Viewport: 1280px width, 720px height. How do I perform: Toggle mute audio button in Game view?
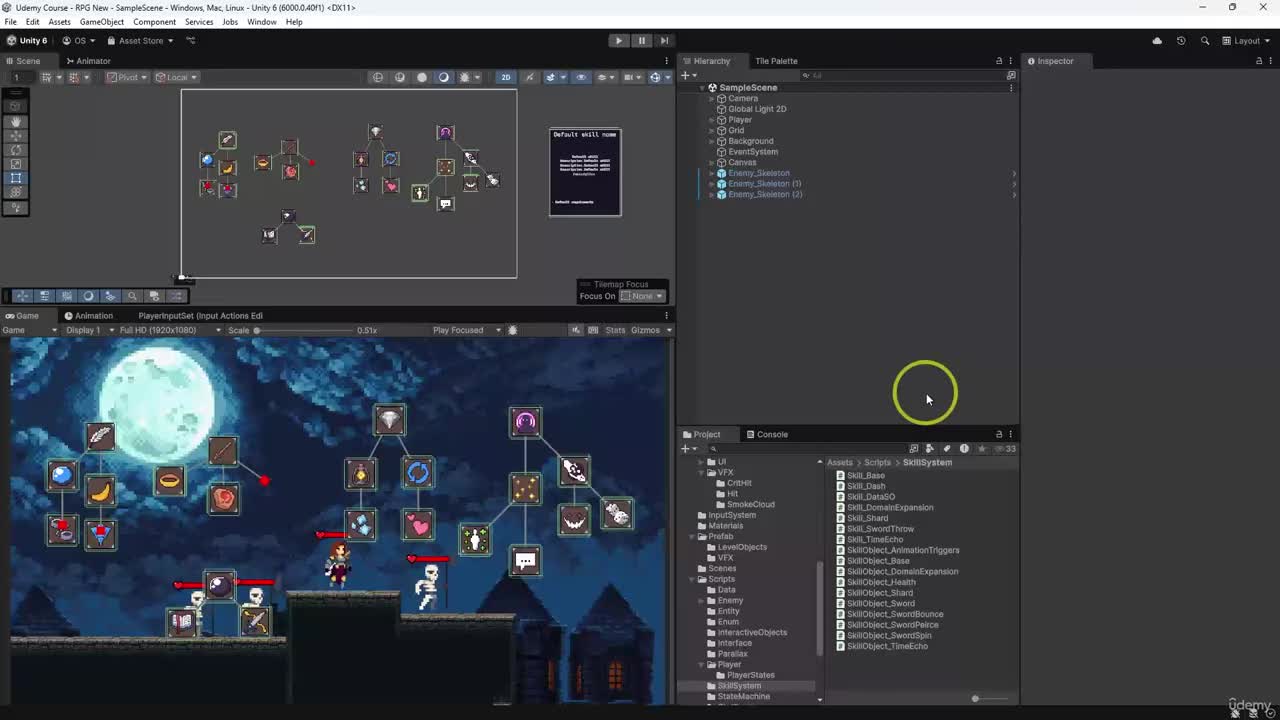click(576, 330)
